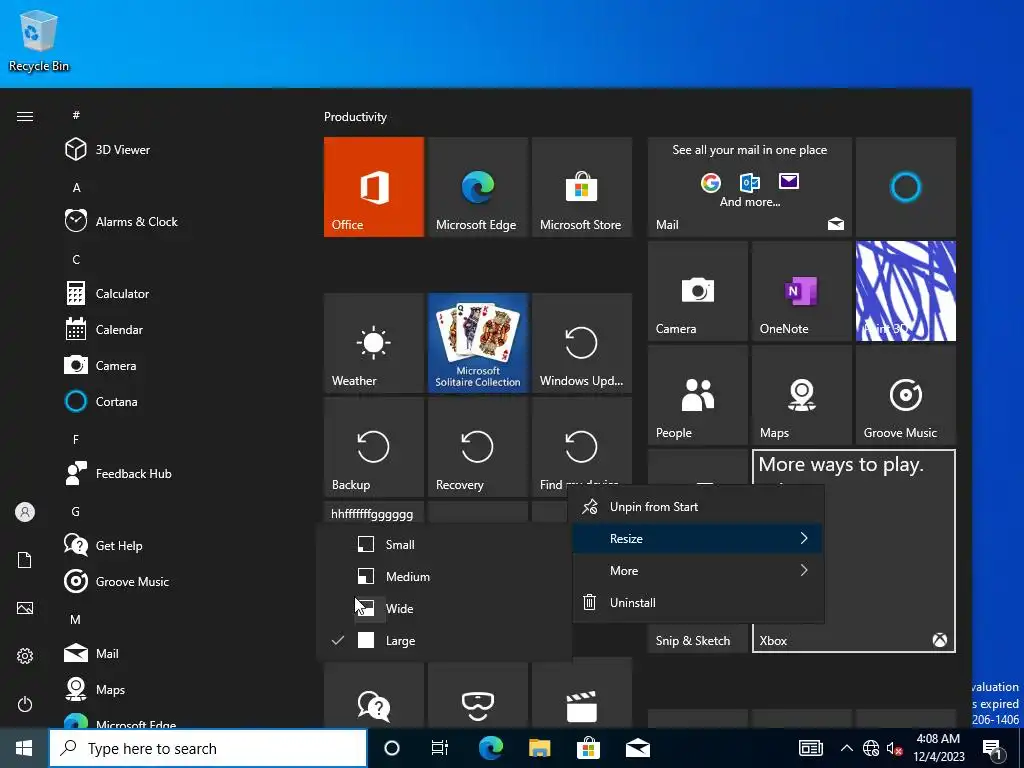Click the Windows Start button
This screenshot has width=1024, height=768.
(x=24, y=748)
